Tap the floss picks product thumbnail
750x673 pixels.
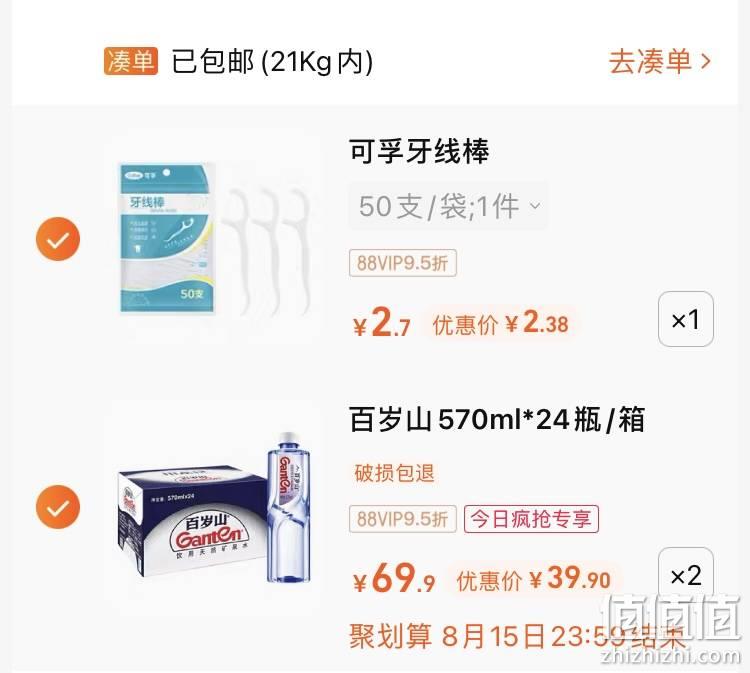tap(213, 239)
